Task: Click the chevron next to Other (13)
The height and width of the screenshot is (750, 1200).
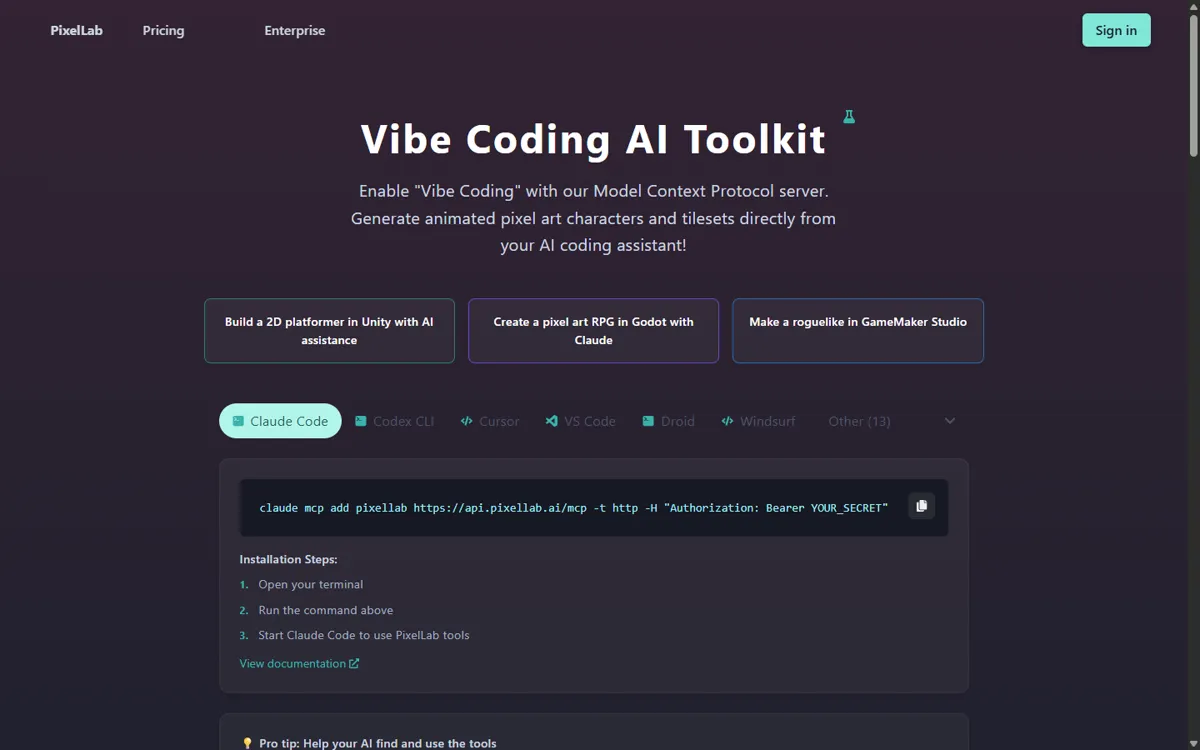Action: (950, 421)
